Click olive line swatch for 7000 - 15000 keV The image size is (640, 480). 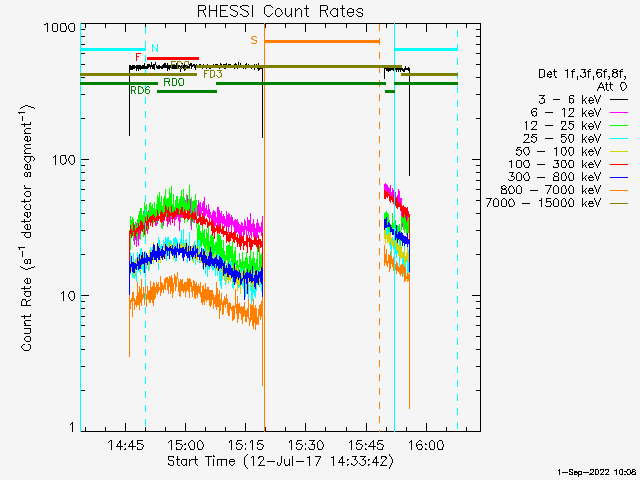click(x=618, y=203)
